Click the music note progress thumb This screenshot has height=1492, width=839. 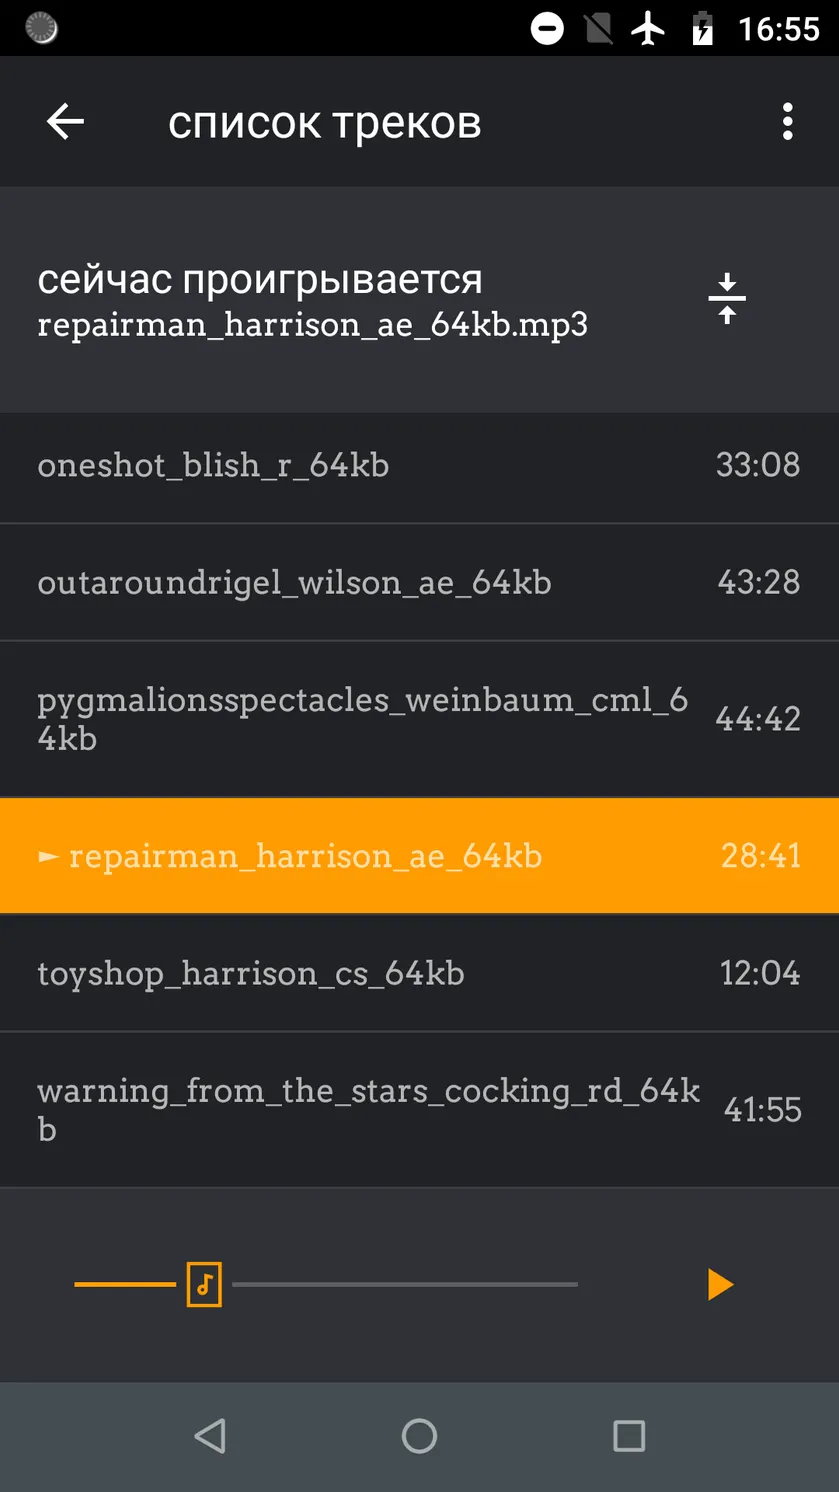point(204,1284)
